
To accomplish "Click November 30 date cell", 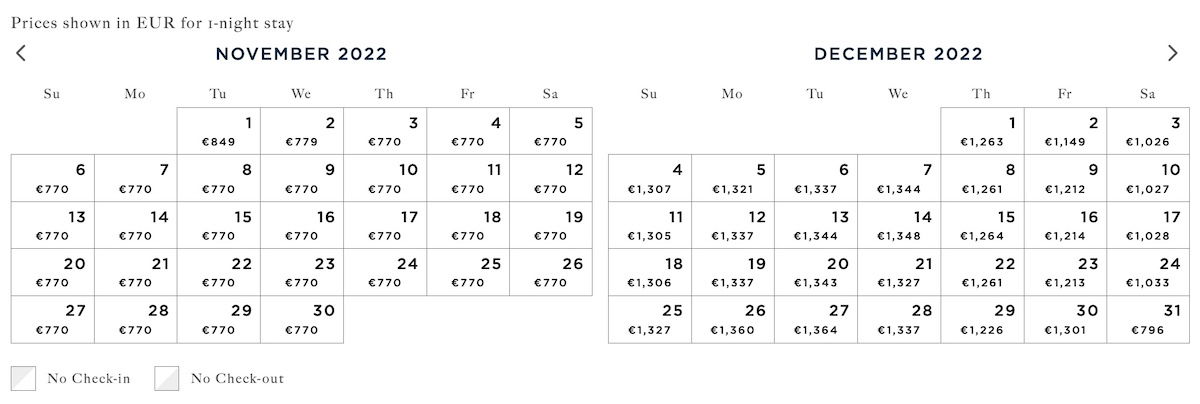I will 302,320.
